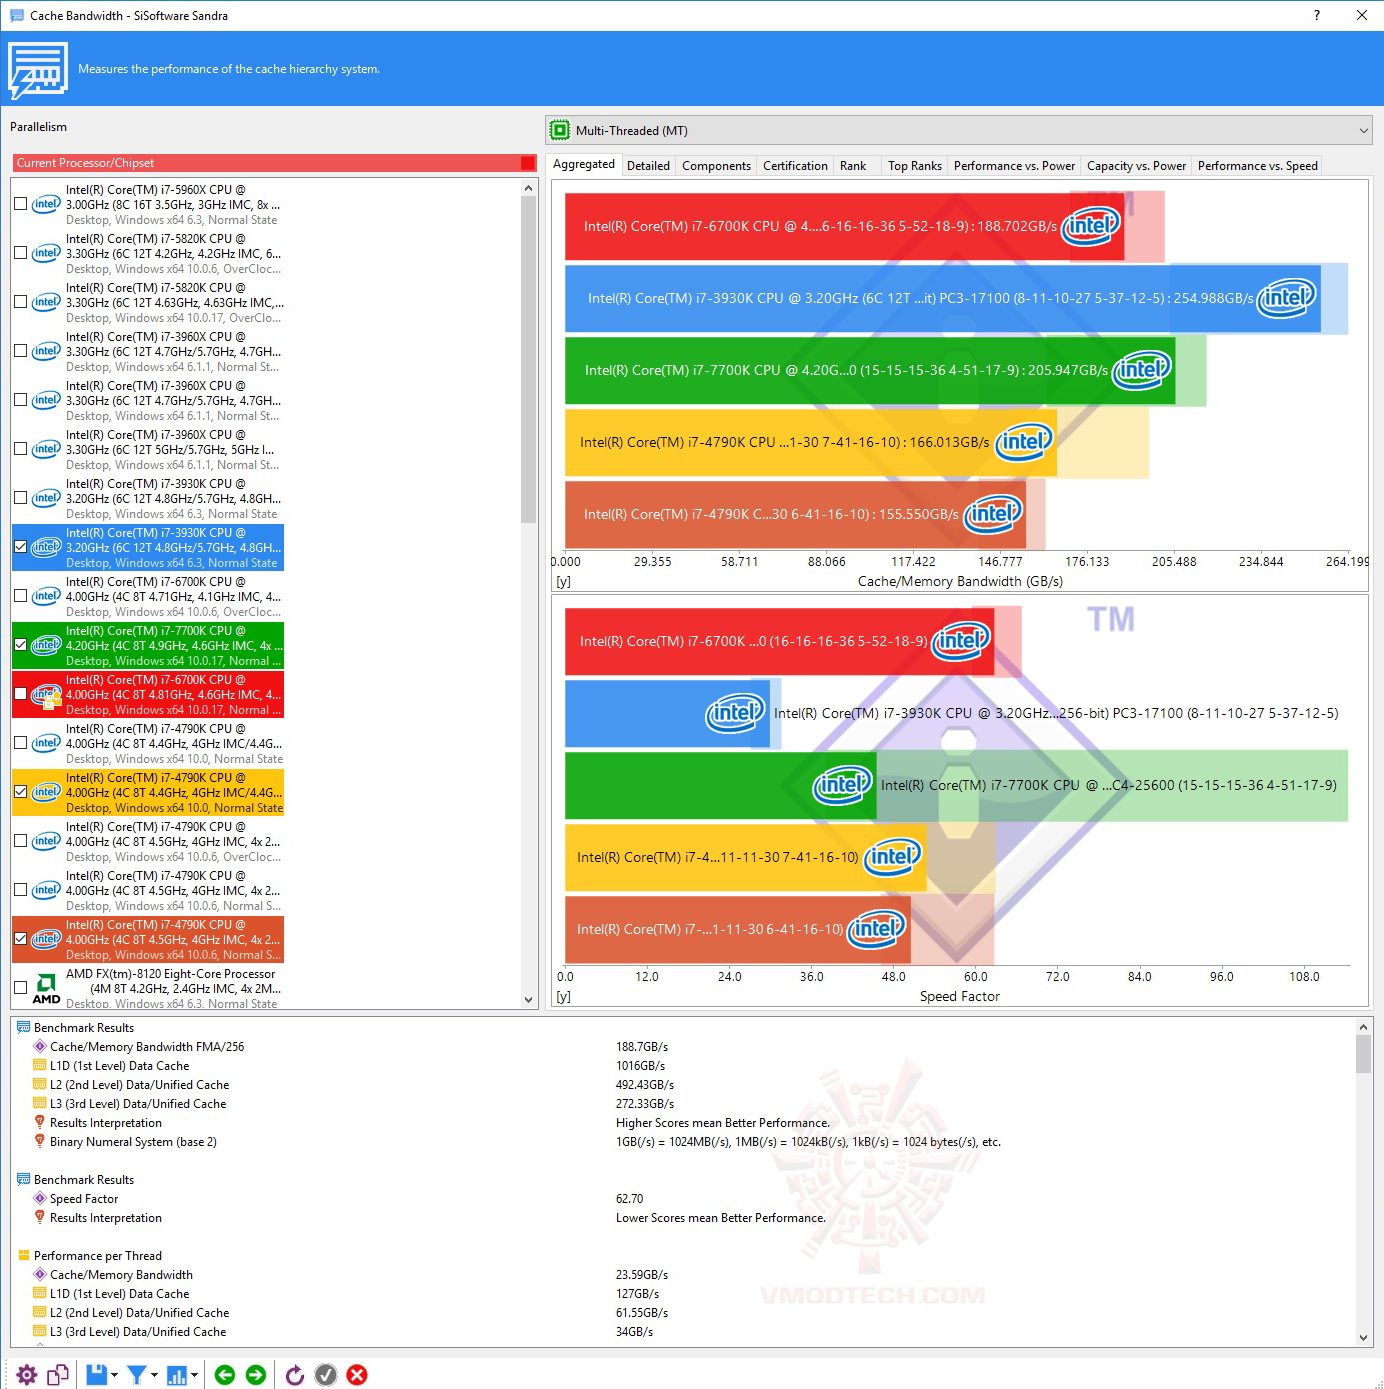Image resolution: width=1384 pixels, height=1389 pixels.
Task: Check the red highlighted i7-6700K checkbox
Action: 21,694
